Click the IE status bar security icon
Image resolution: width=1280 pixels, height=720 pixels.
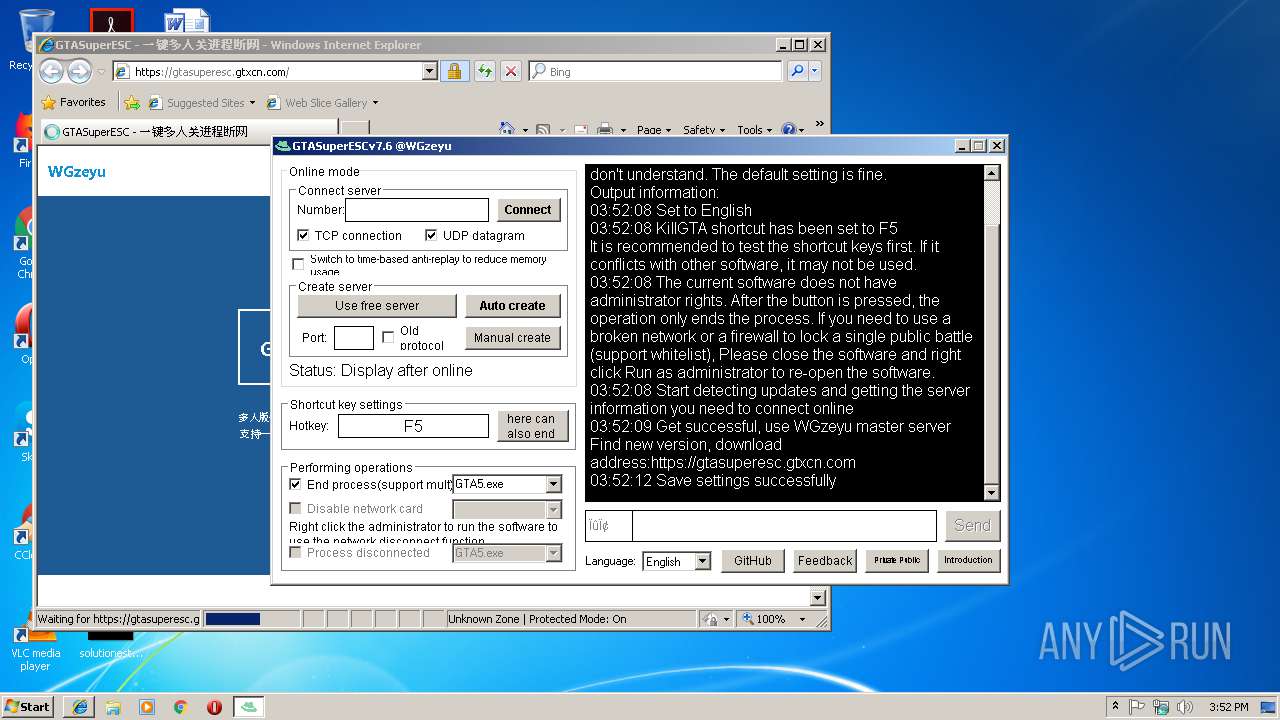[709, 619]
